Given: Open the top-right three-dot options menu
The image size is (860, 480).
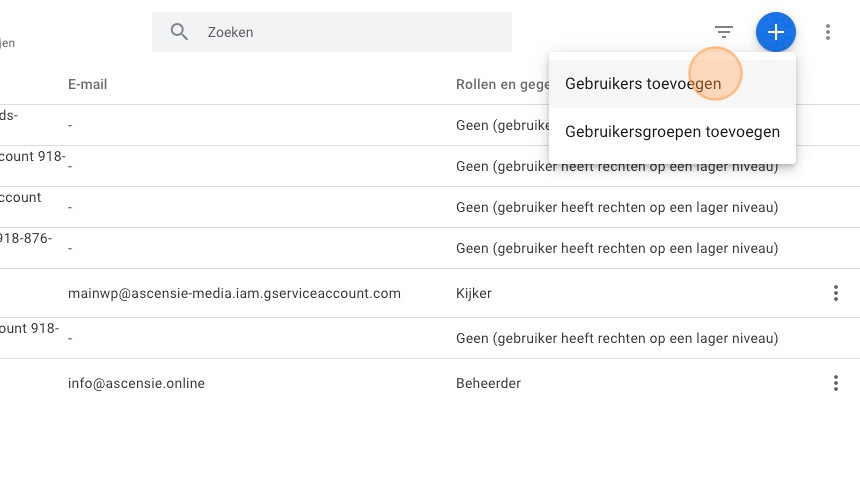Looking at the screenshot, I should tap(828, 32).
